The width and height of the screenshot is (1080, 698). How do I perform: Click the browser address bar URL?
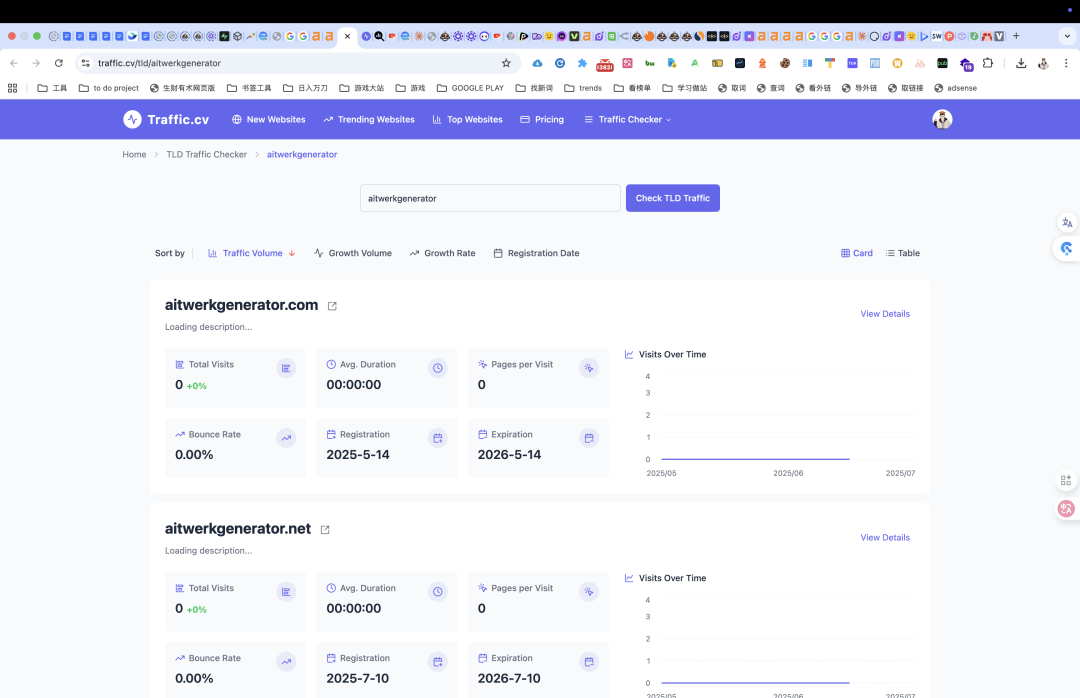tap(159, 63)
